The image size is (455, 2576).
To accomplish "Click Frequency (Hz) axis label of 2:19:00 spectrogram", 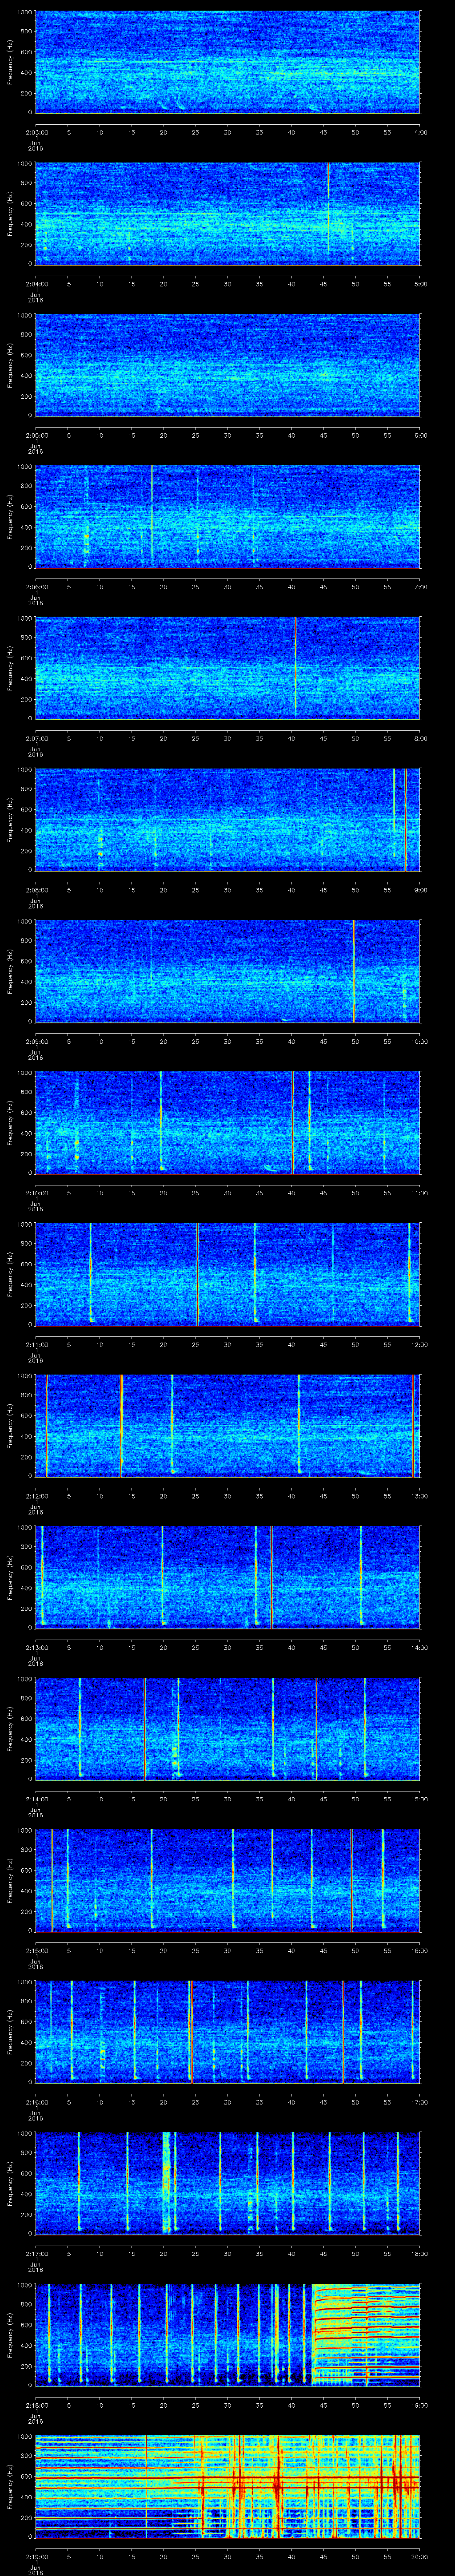I will 10,2487.
